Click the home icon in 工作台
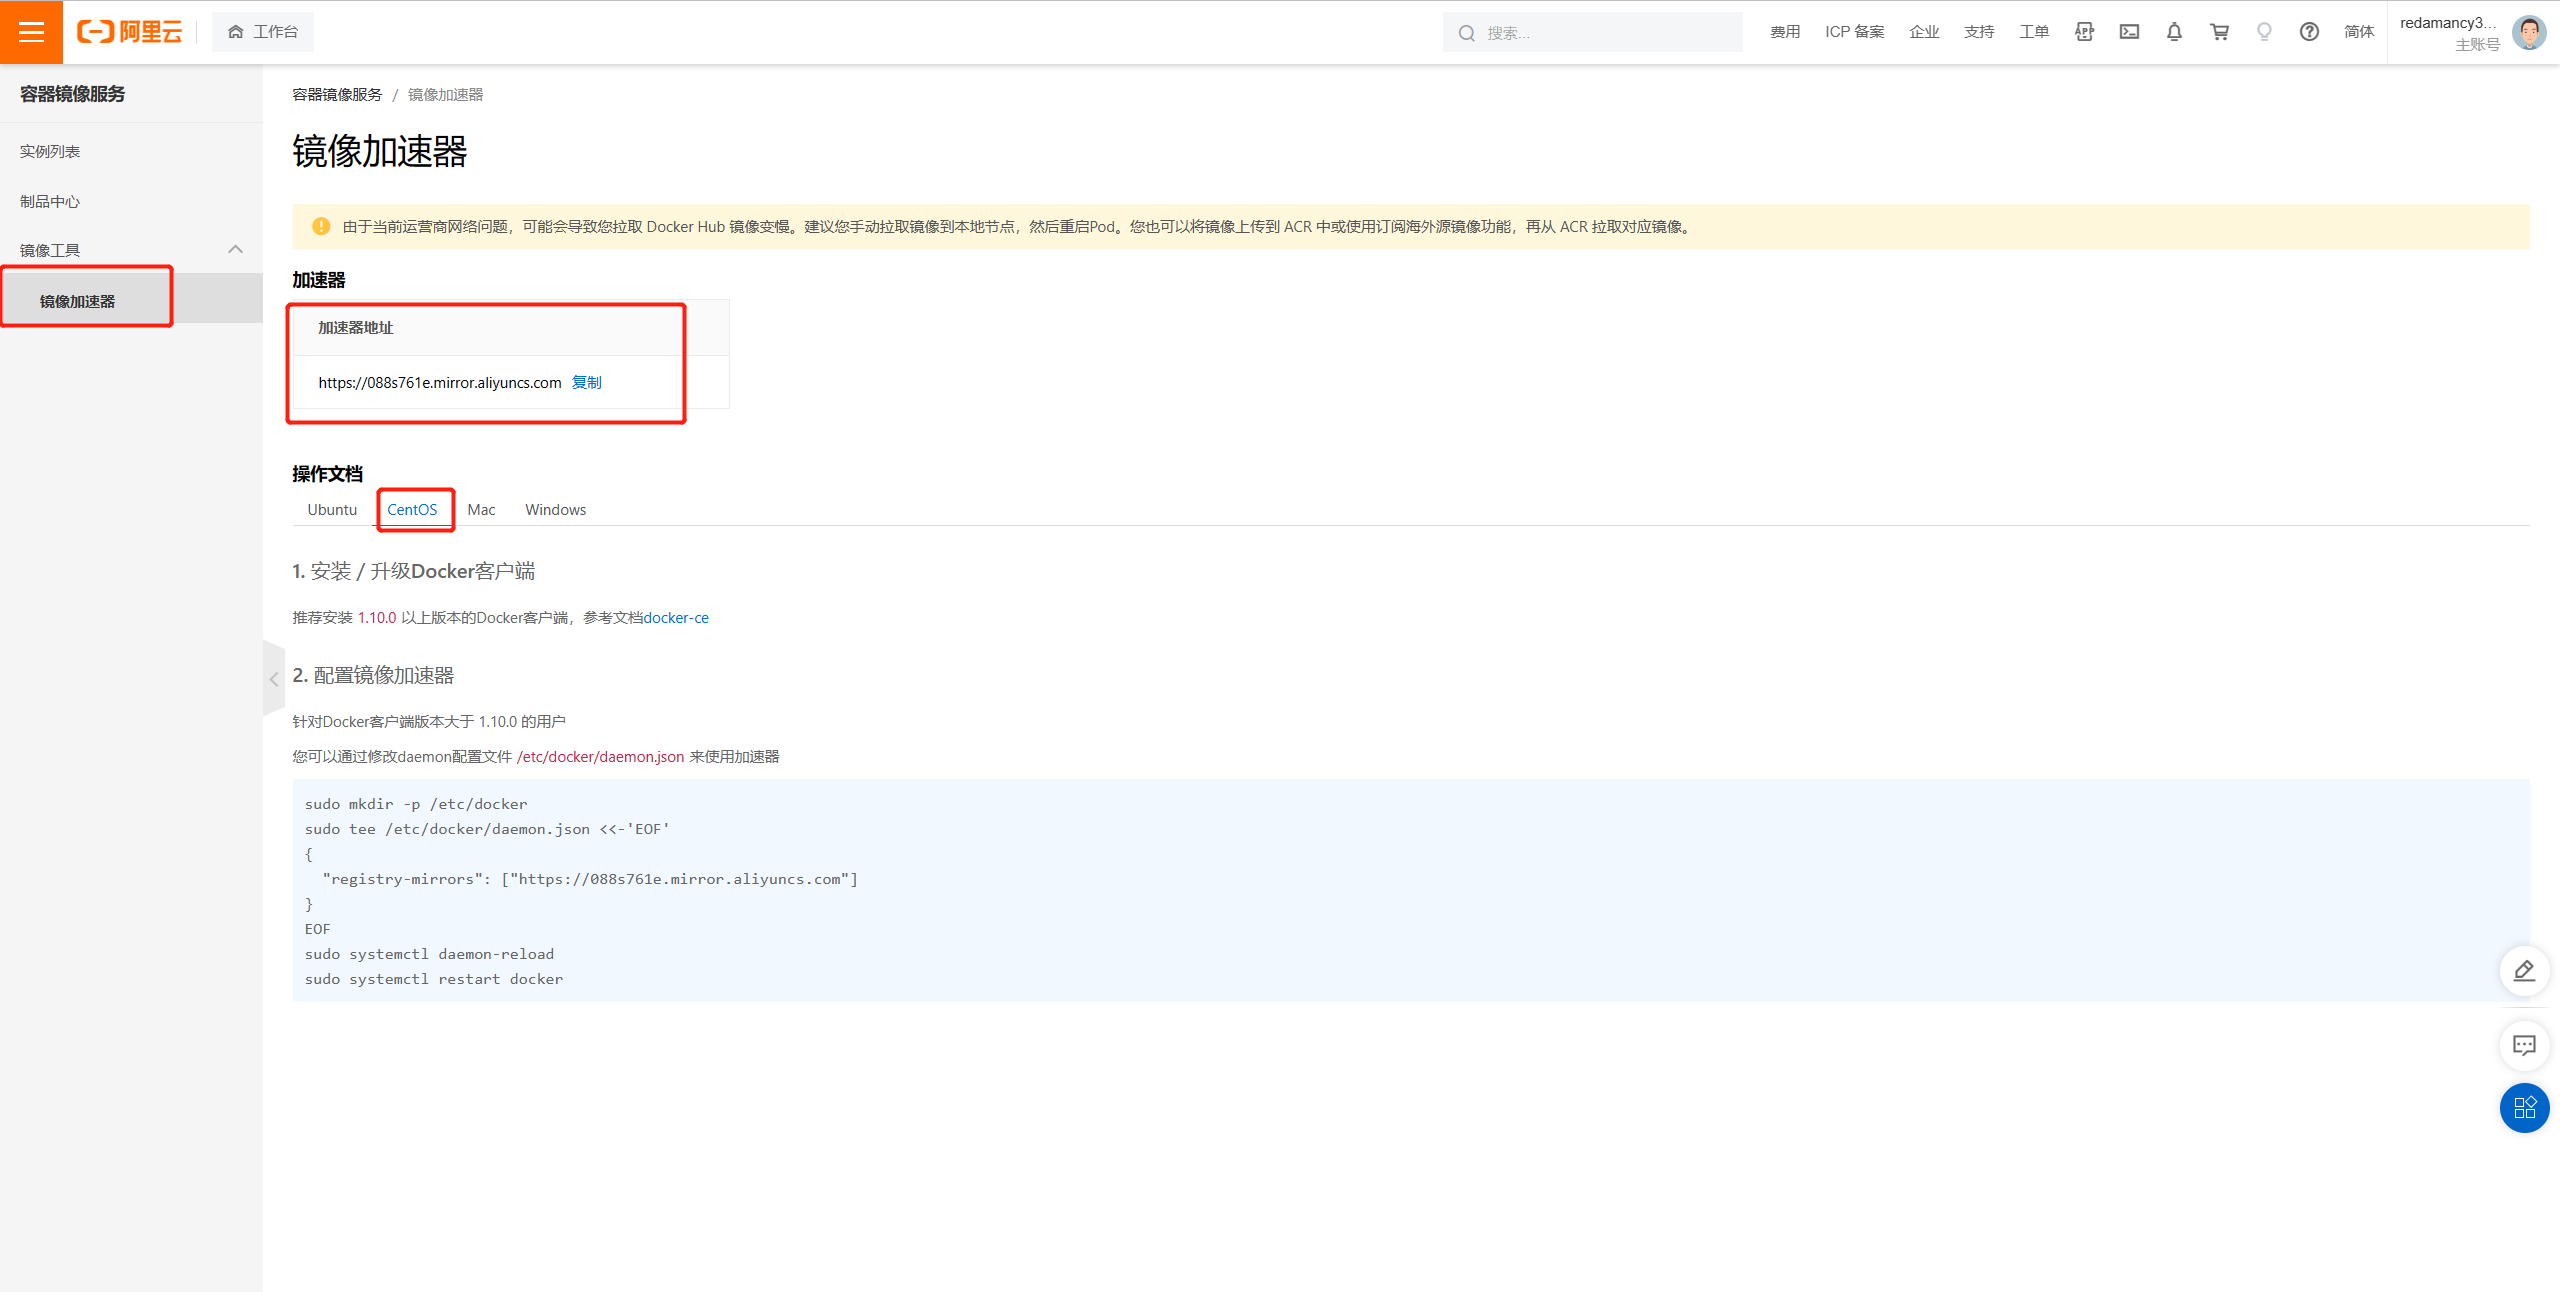Viewport: 2560px width, 1292px height. coord(236,32)
